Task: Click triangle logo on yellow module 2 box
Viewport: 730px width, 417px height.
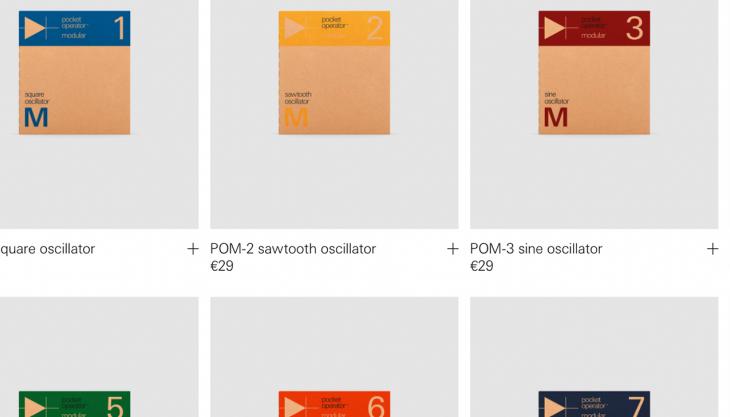Action: [x=295, y=28]
